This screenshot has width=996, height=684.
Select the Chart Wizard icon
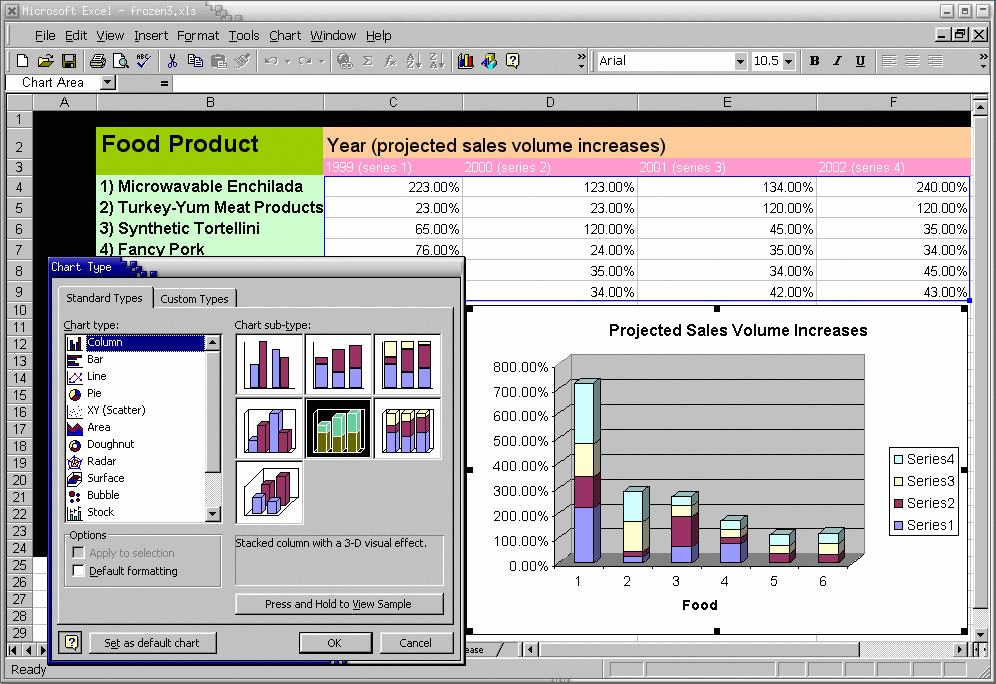(466, 61)
